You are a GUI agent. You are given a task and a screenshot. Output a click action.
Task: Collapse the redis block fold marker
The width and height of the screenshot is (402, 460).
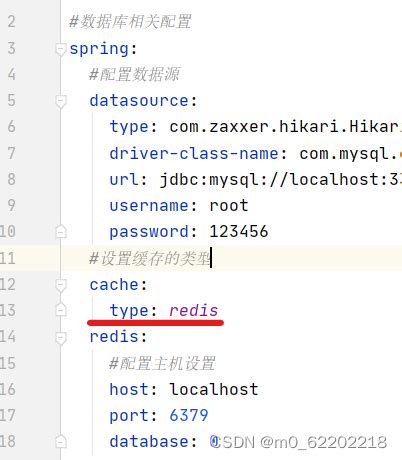[x=61, y=338]
